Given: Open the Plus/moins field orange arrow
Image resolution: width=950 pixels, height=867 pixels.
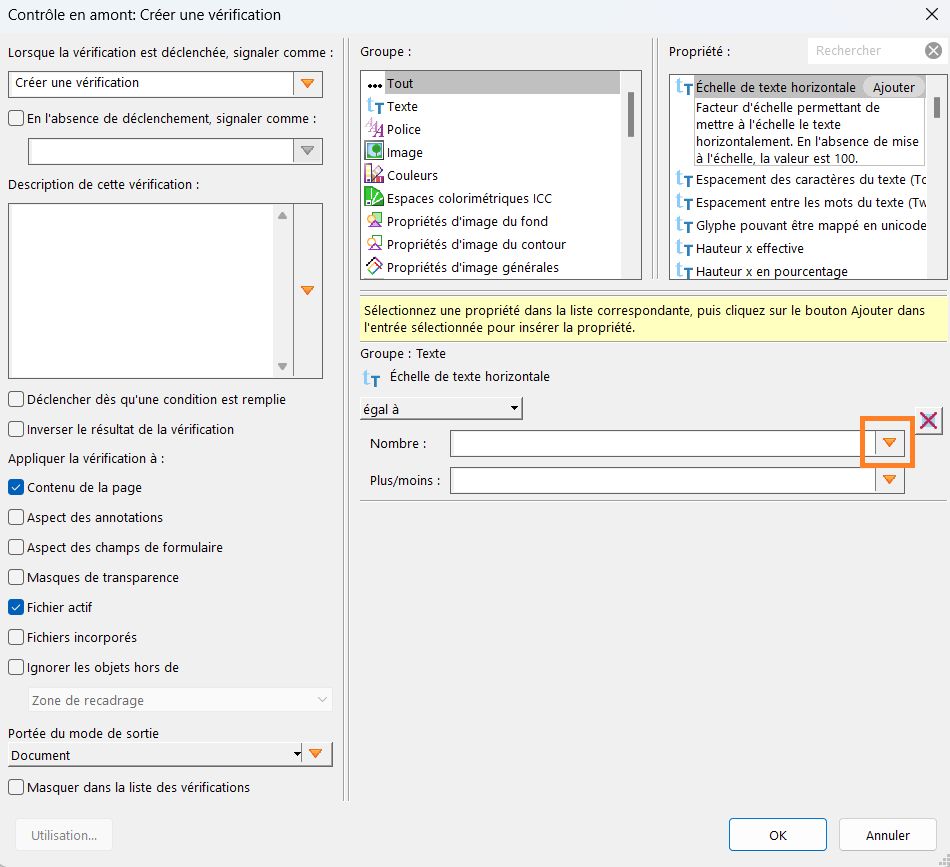Looking at the screenshot, I should coord(889,480).
